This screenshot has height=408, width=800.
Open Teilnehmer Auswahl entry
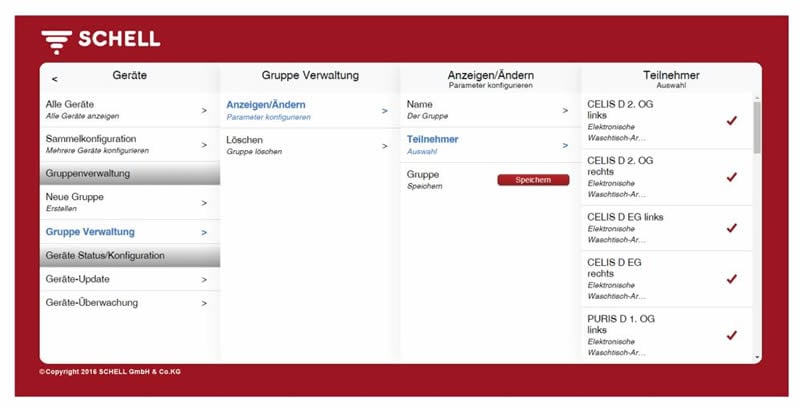coord(490,145)
